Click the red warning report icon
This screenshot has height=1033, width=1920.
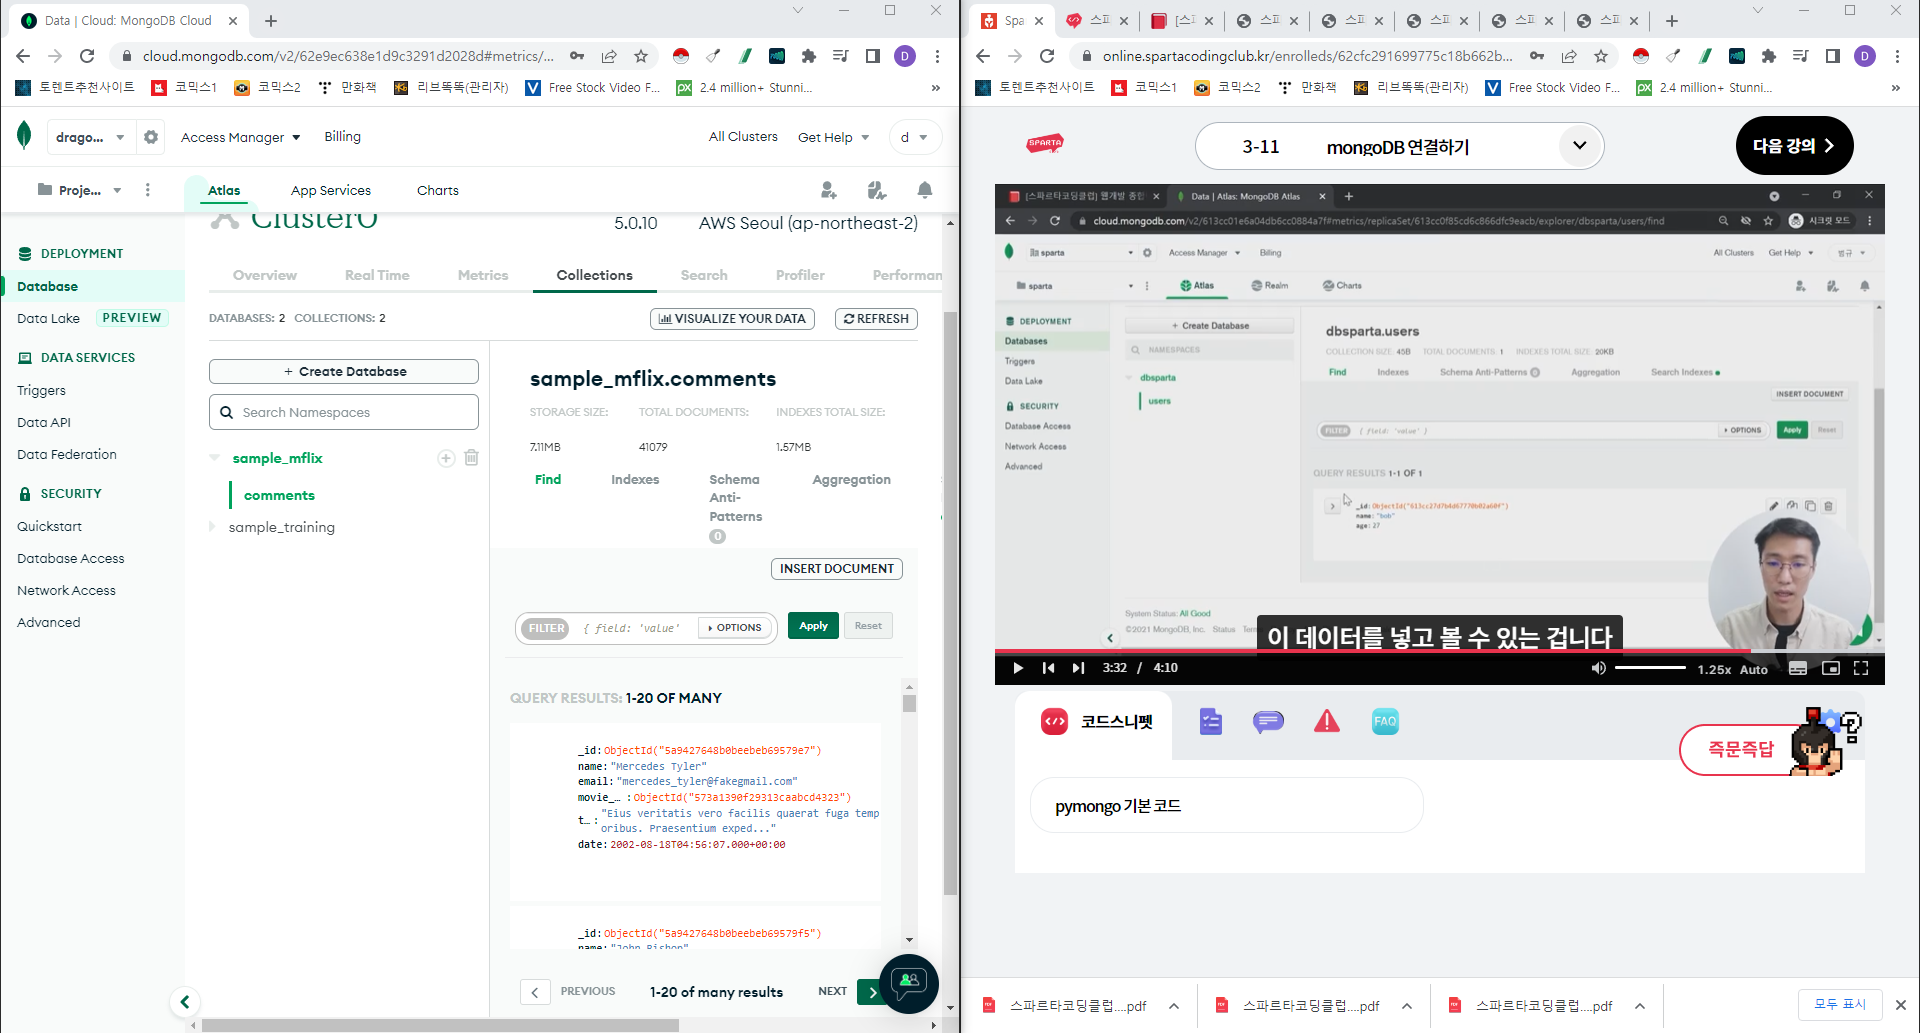(1327, 721)
